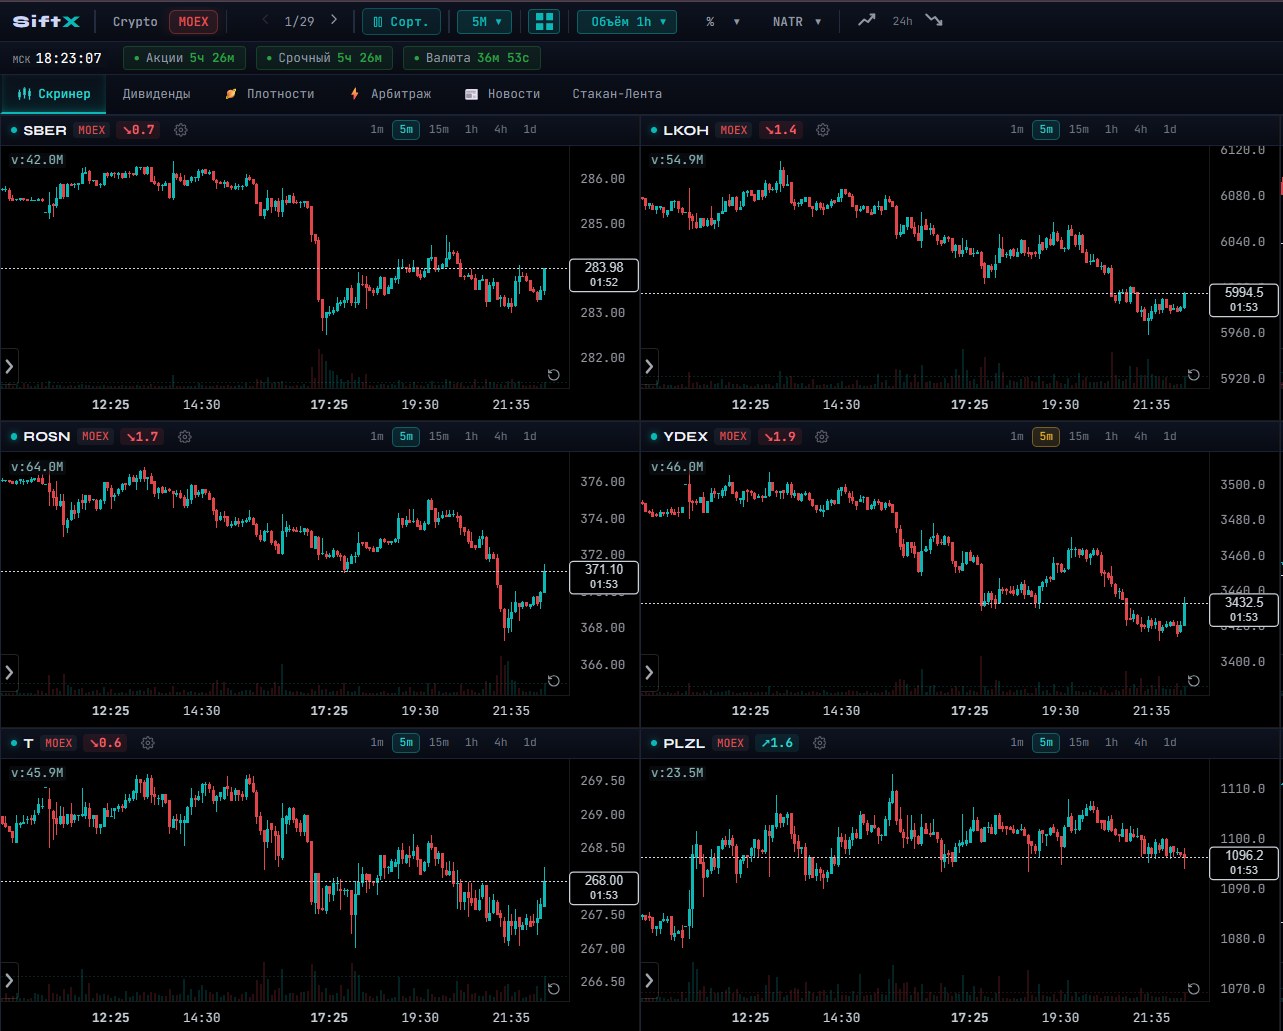The image size is (1283, 1031).
Task: Open settings gear for SBER chart
Action: pos(181,130)
